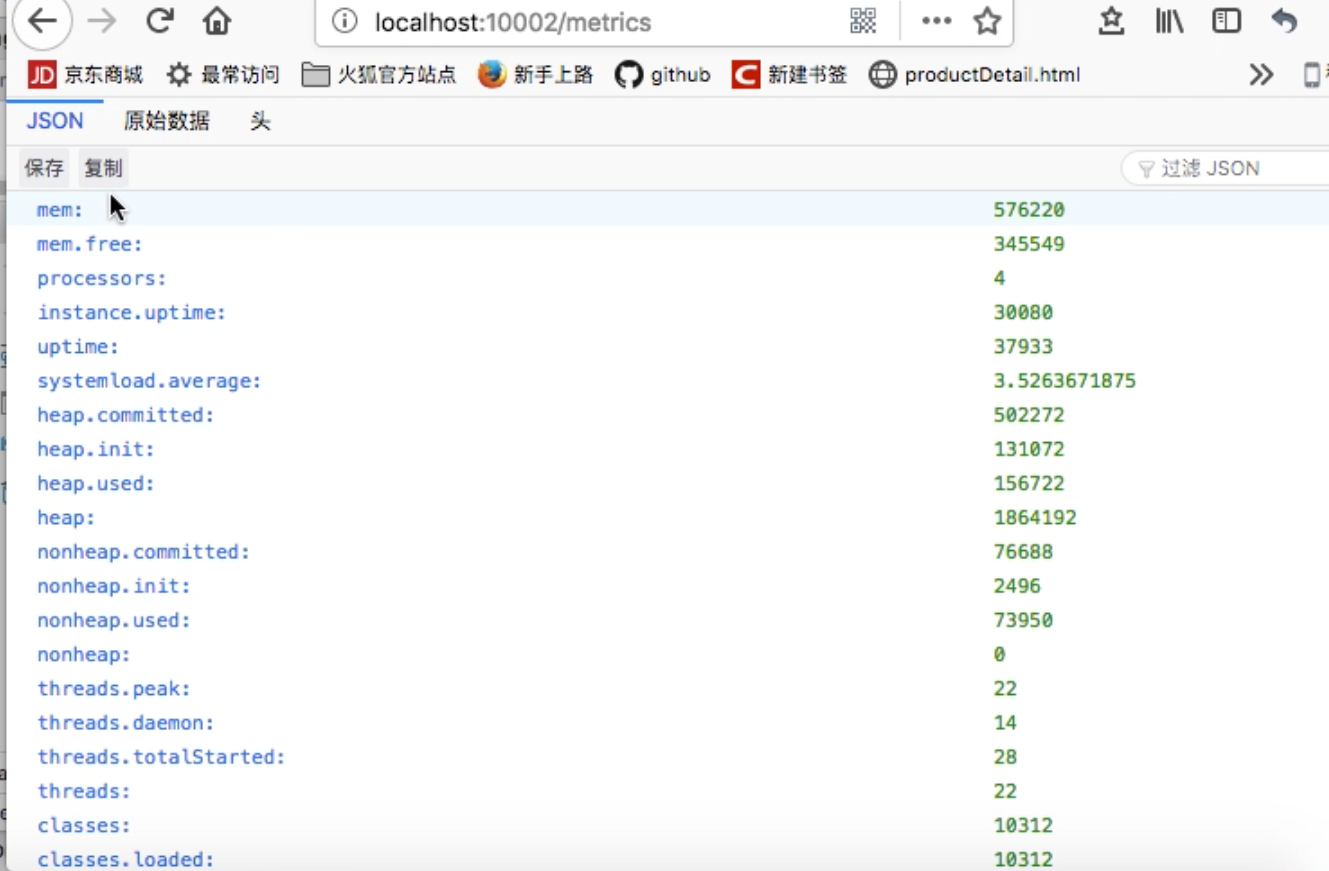The width and height of the screenshot is (1329, 871).
Task: Open the downloads/bookmarks tray icon
Action: pos(1111,21)
